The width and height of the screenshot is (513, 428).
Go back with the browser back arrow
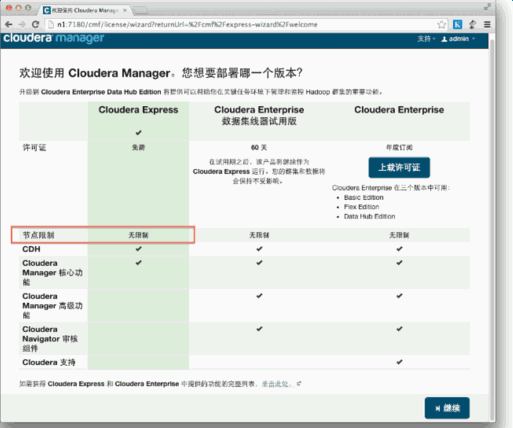(9, 24)
